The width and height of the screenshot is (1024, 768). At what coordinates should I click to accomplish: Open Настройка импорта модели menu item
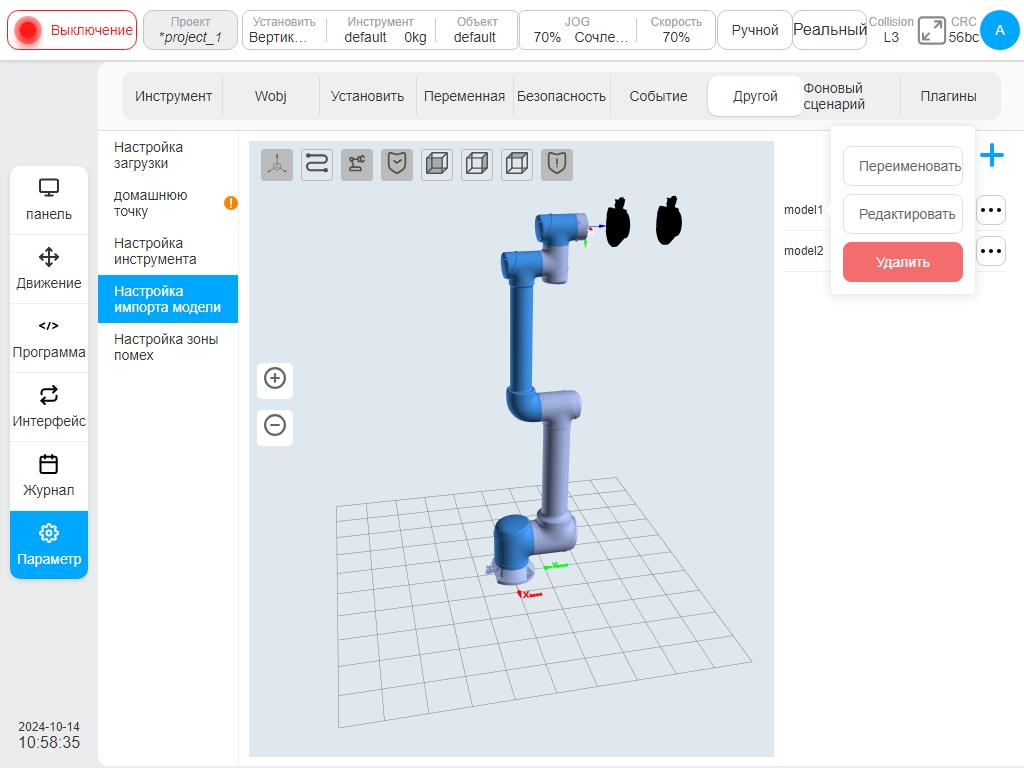click(168, 299)
